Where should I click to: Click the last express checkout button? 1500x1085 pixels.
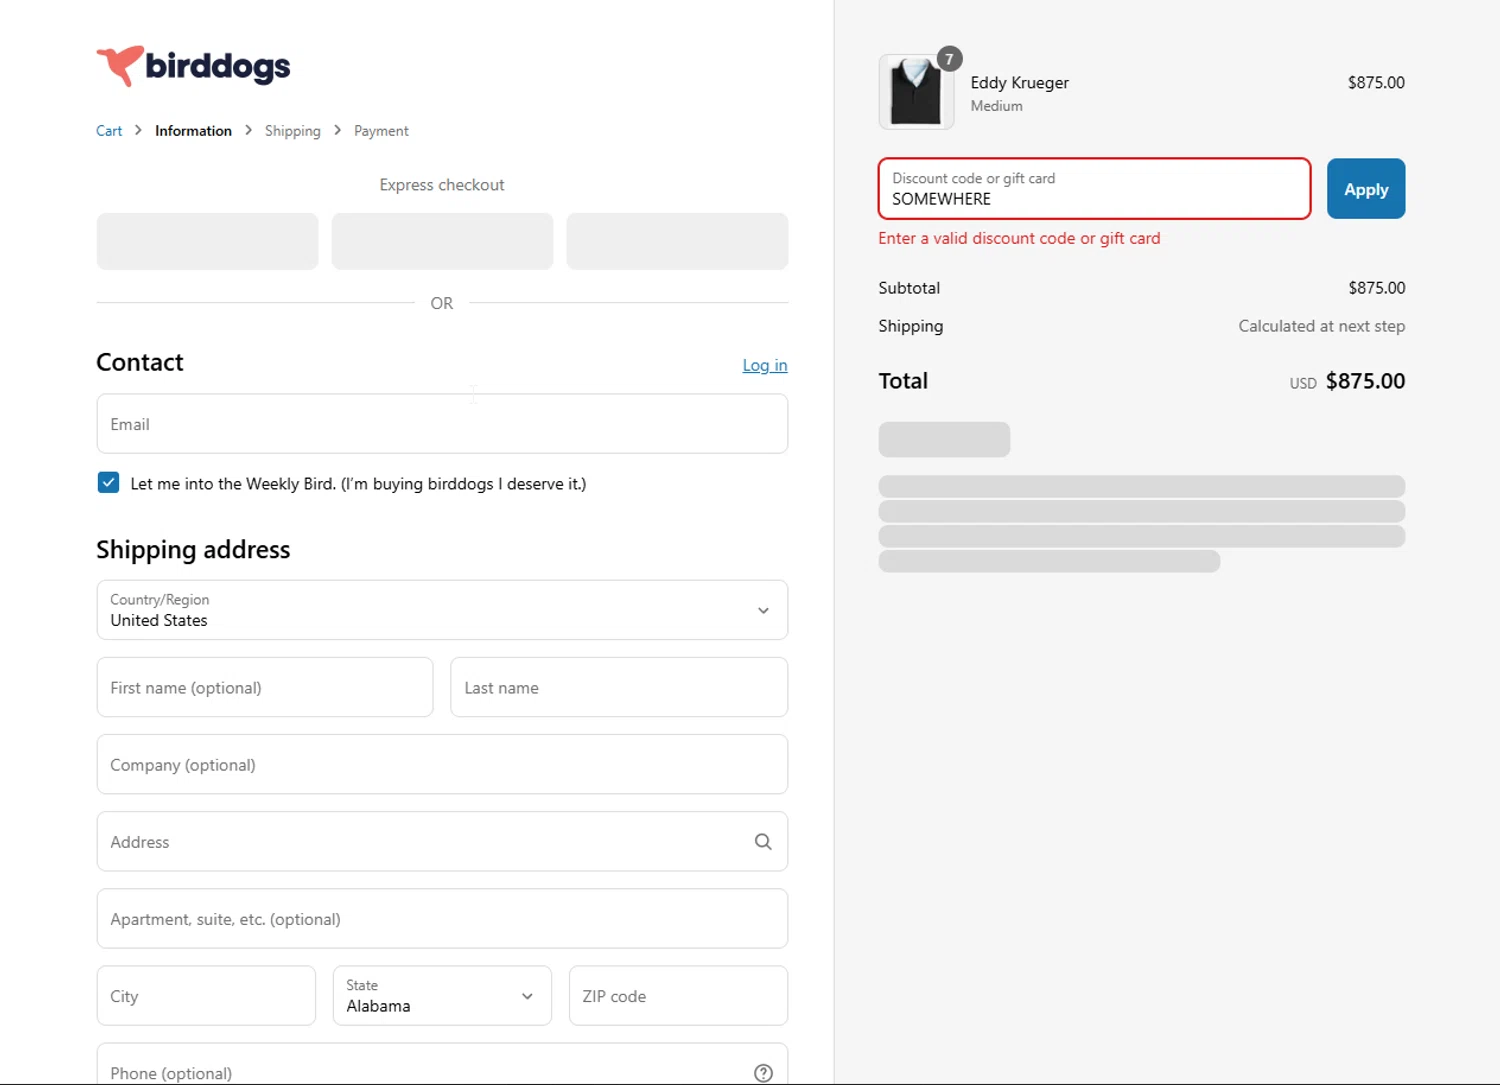point(677,241)
